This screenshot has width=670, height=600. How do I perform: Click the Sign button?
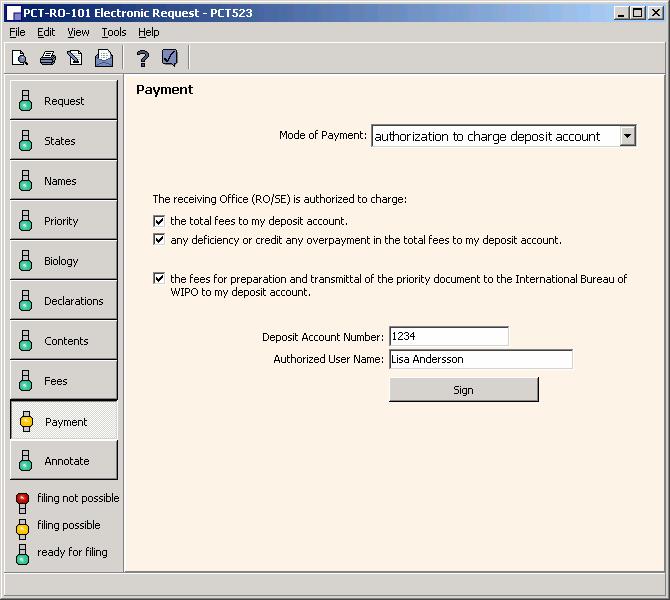464,390
